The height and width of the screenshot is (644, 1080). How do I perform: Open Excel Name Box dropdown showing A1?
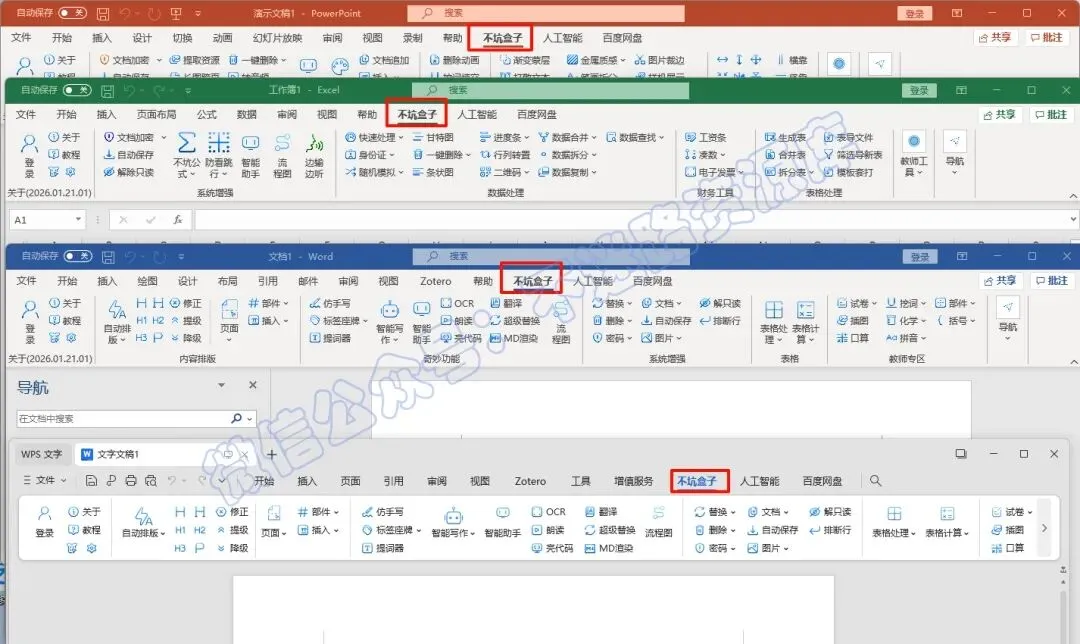click(x=79, y=220)
